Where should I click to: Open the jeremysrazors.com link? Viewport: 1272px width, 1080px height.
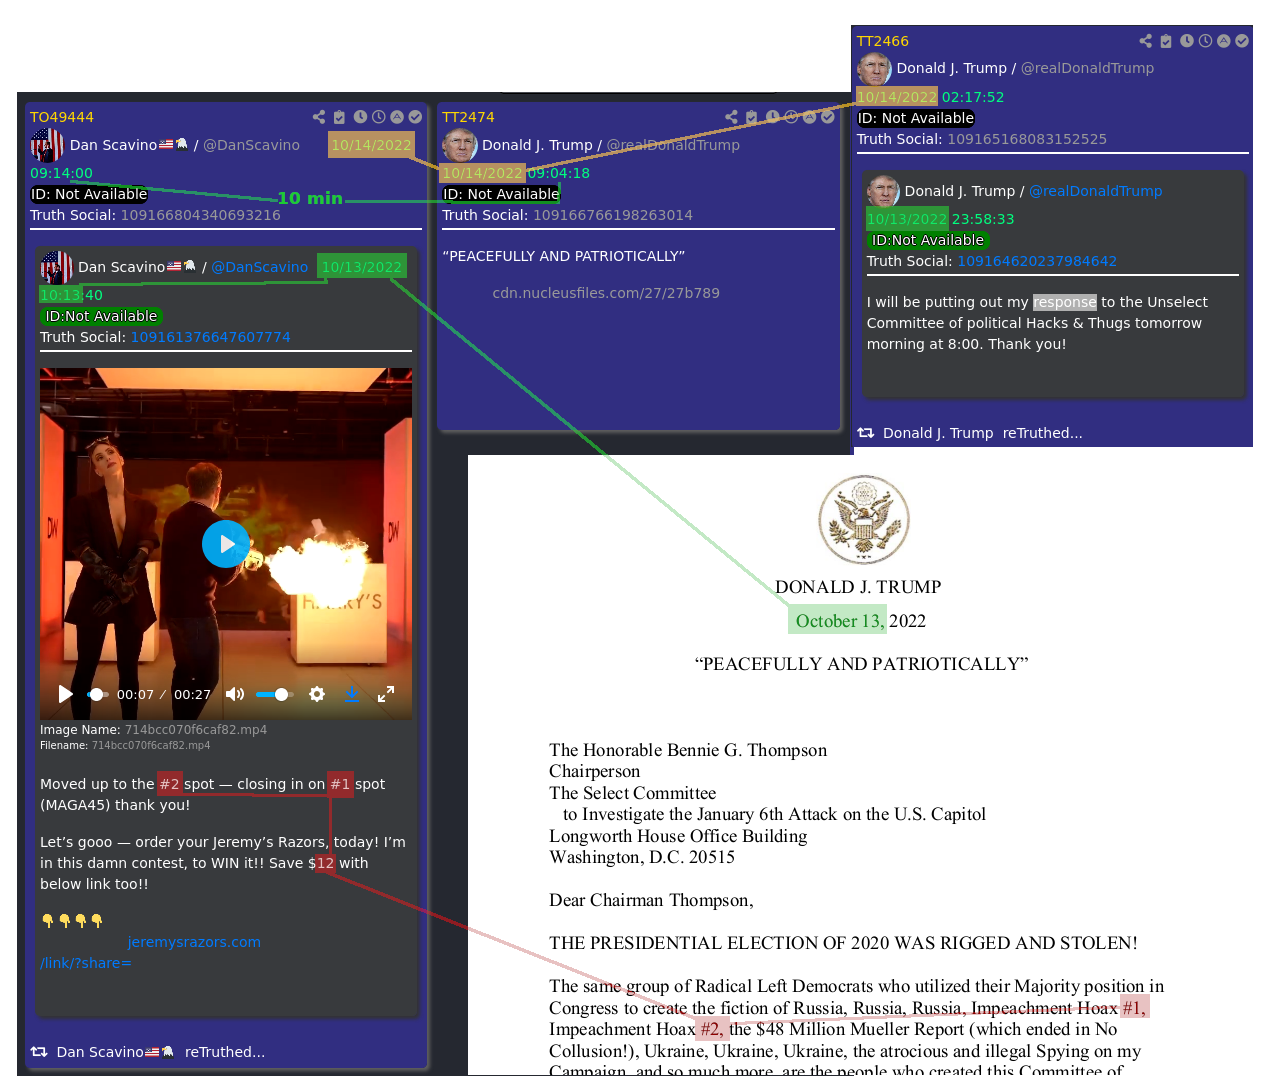194,942
